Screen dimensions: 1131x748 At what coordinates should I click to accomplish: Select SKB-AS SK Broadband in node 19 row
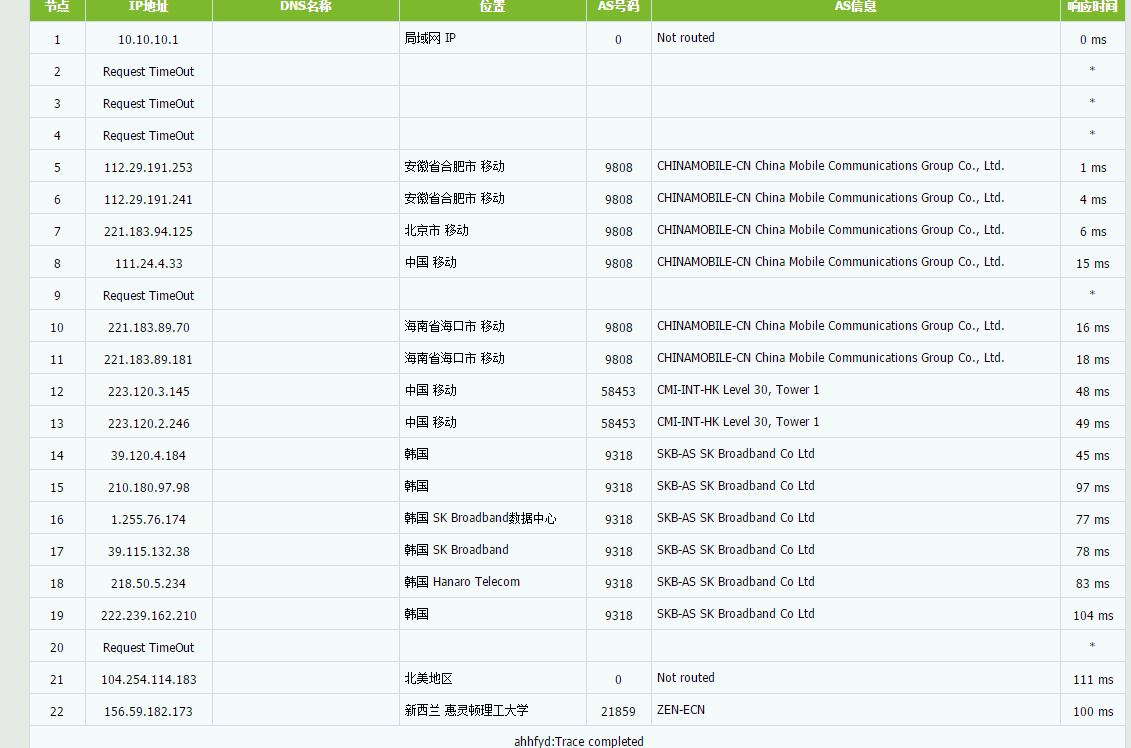coord(736,614)
